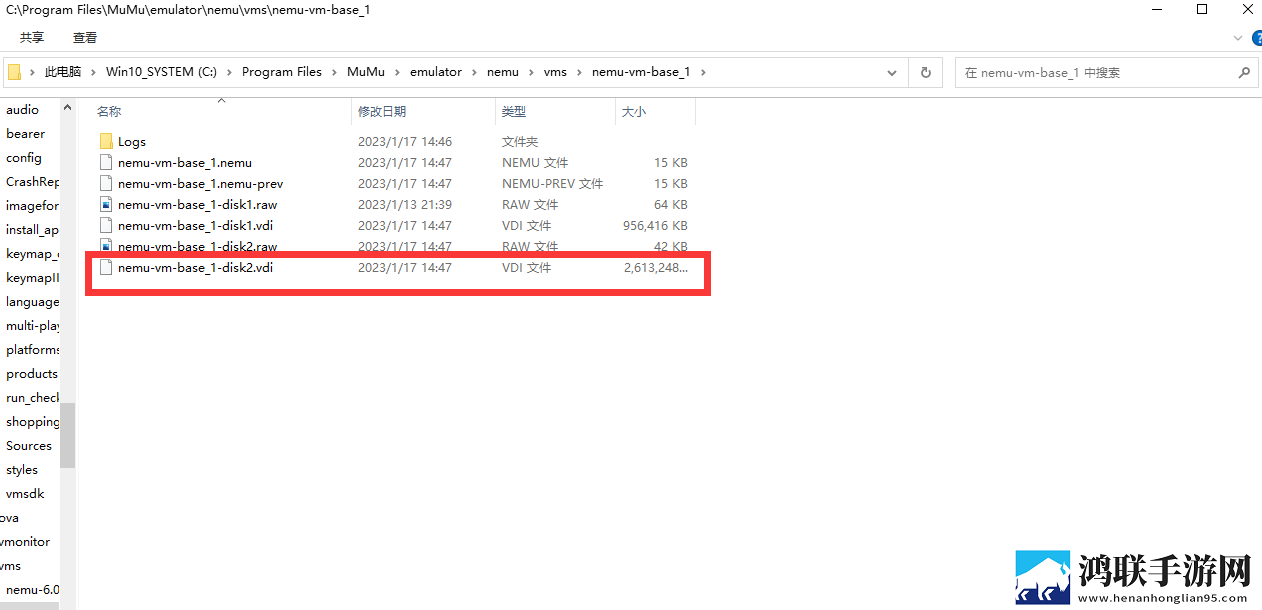
Task: Click the navigation pane scrollbar thumb
Action: coord(67,435)
